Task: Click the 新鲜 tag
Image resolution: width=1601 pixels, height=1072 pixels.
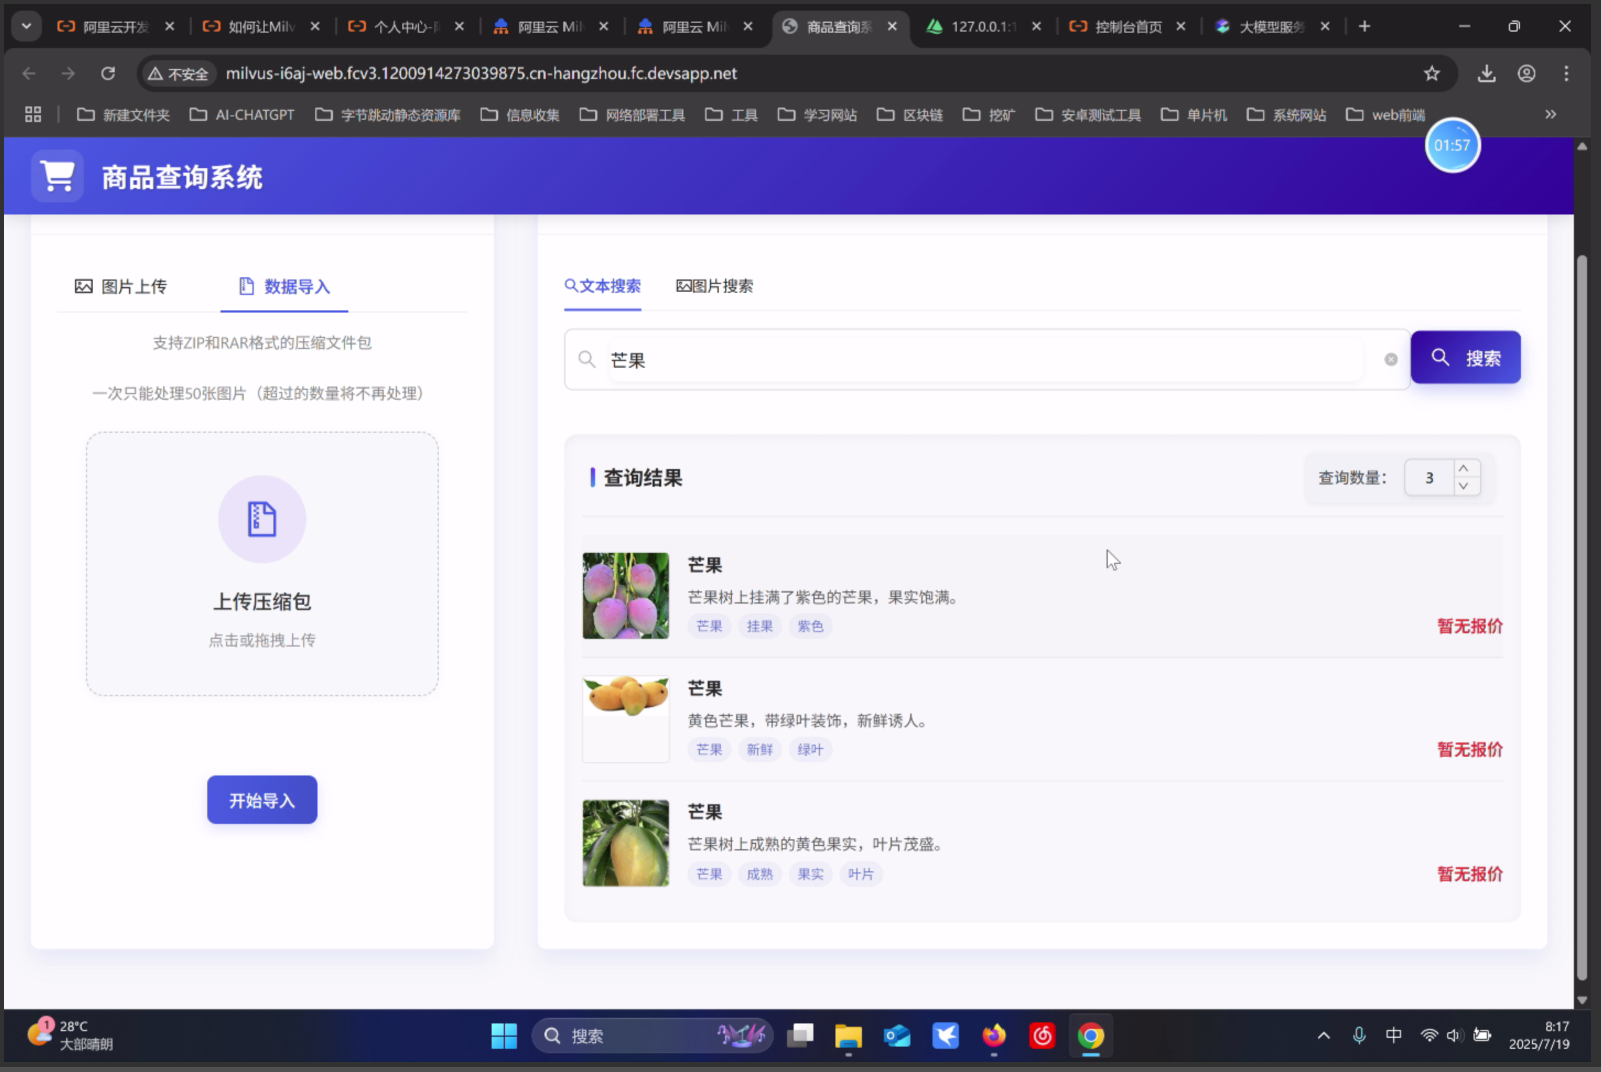Action: (760, 749)
